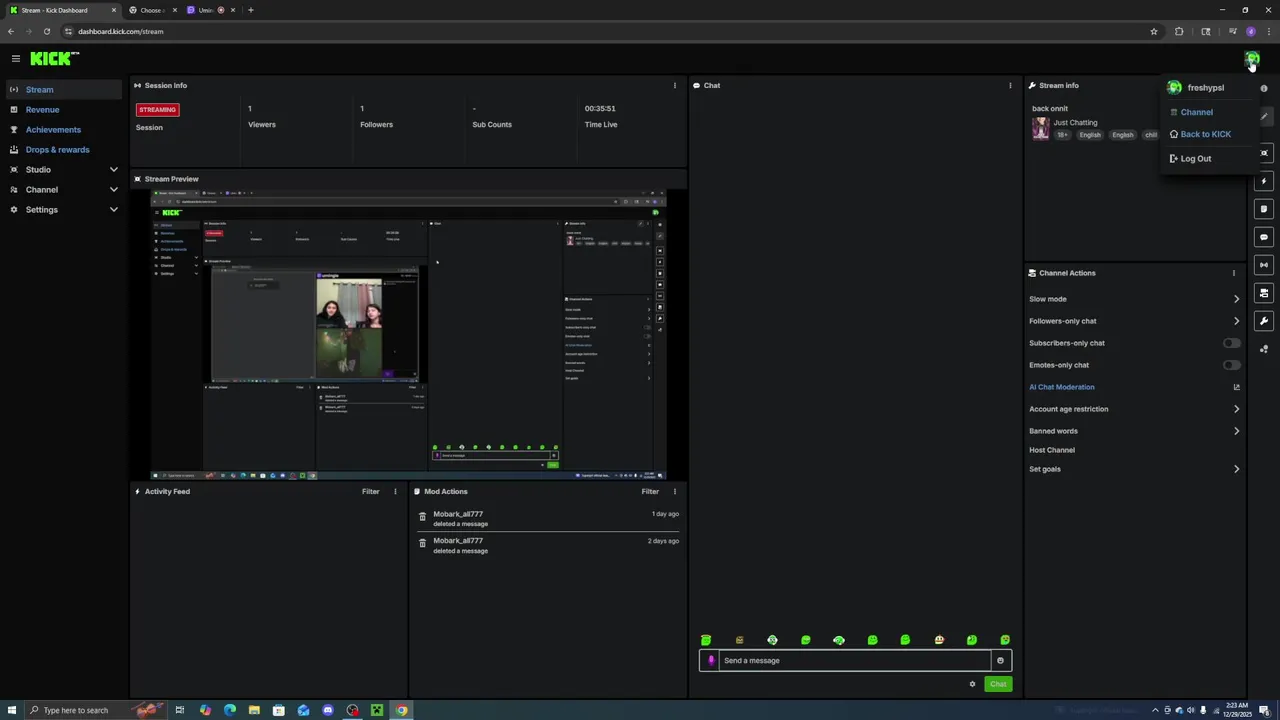Open Drops & rewards page
Screen dimensions: 1280x720
(x=57, y=150)
